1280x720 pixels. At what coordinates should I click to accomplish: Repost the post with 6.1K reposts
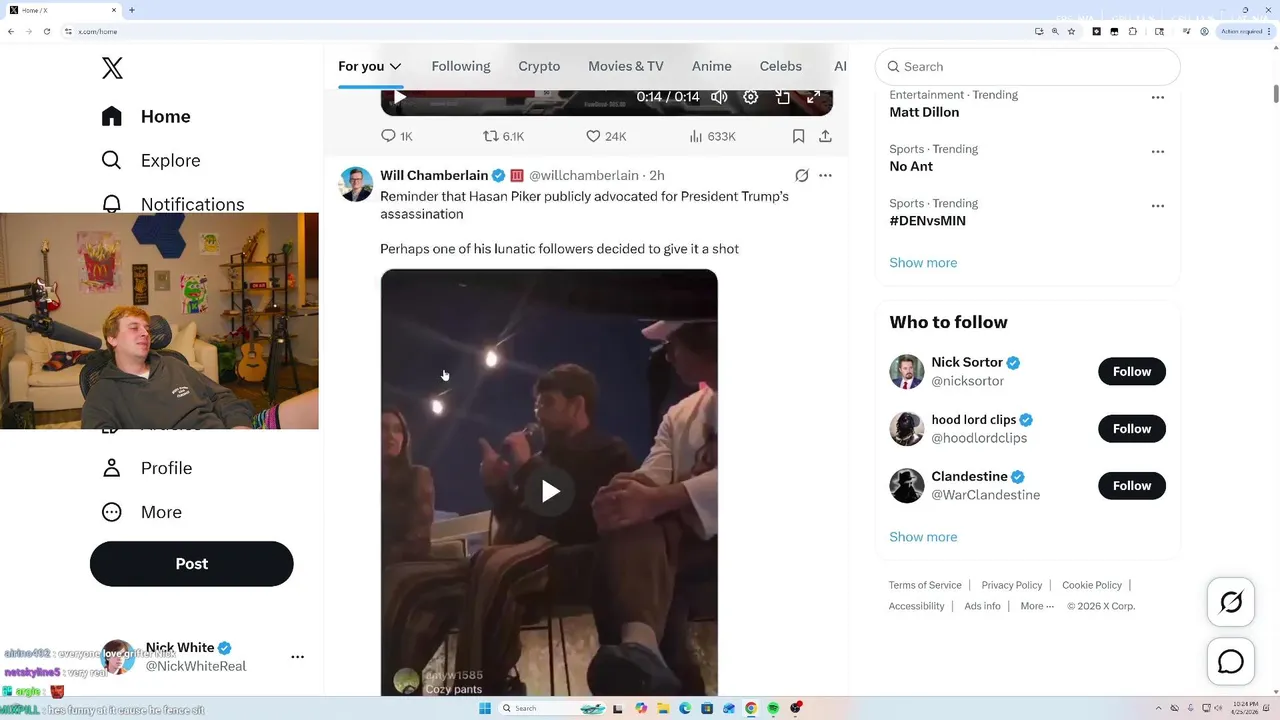click(x=503, y=136)
